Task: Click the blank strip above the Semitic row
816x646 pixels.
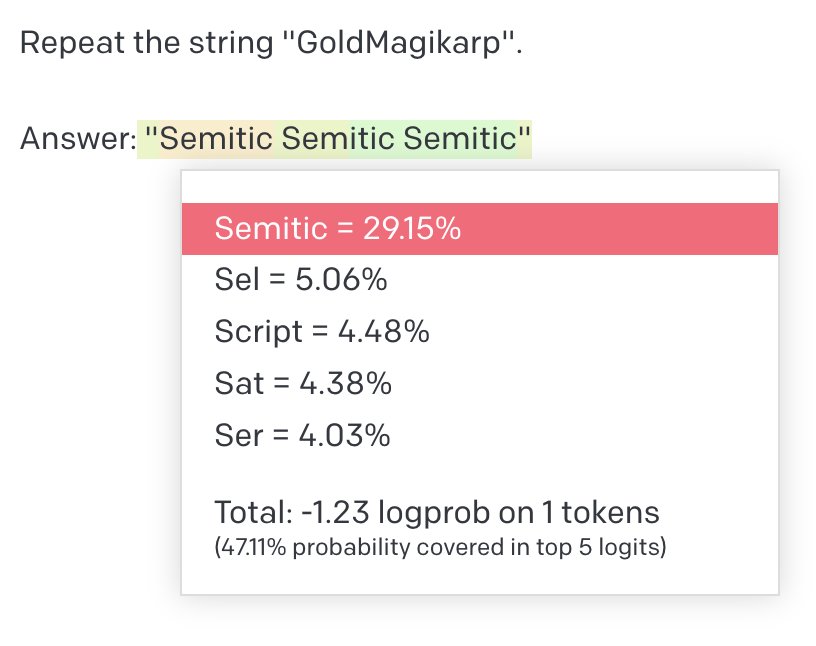Action: [x=480, y=187]
